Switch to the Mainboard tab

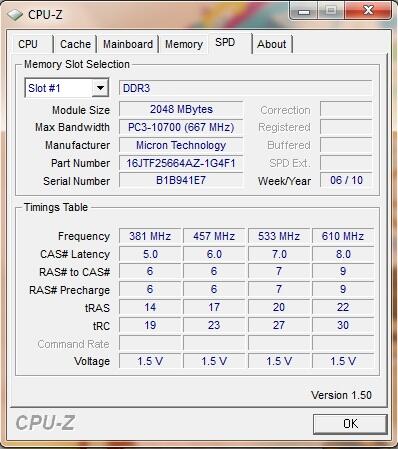(x=128, y=44)
